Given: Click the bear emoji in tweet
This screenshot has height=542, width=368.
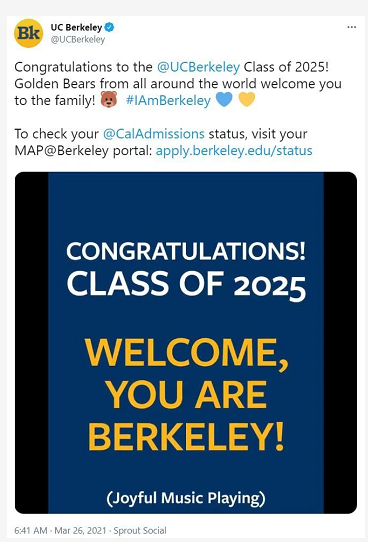Looking at the screenshot, I should [109, 100].
